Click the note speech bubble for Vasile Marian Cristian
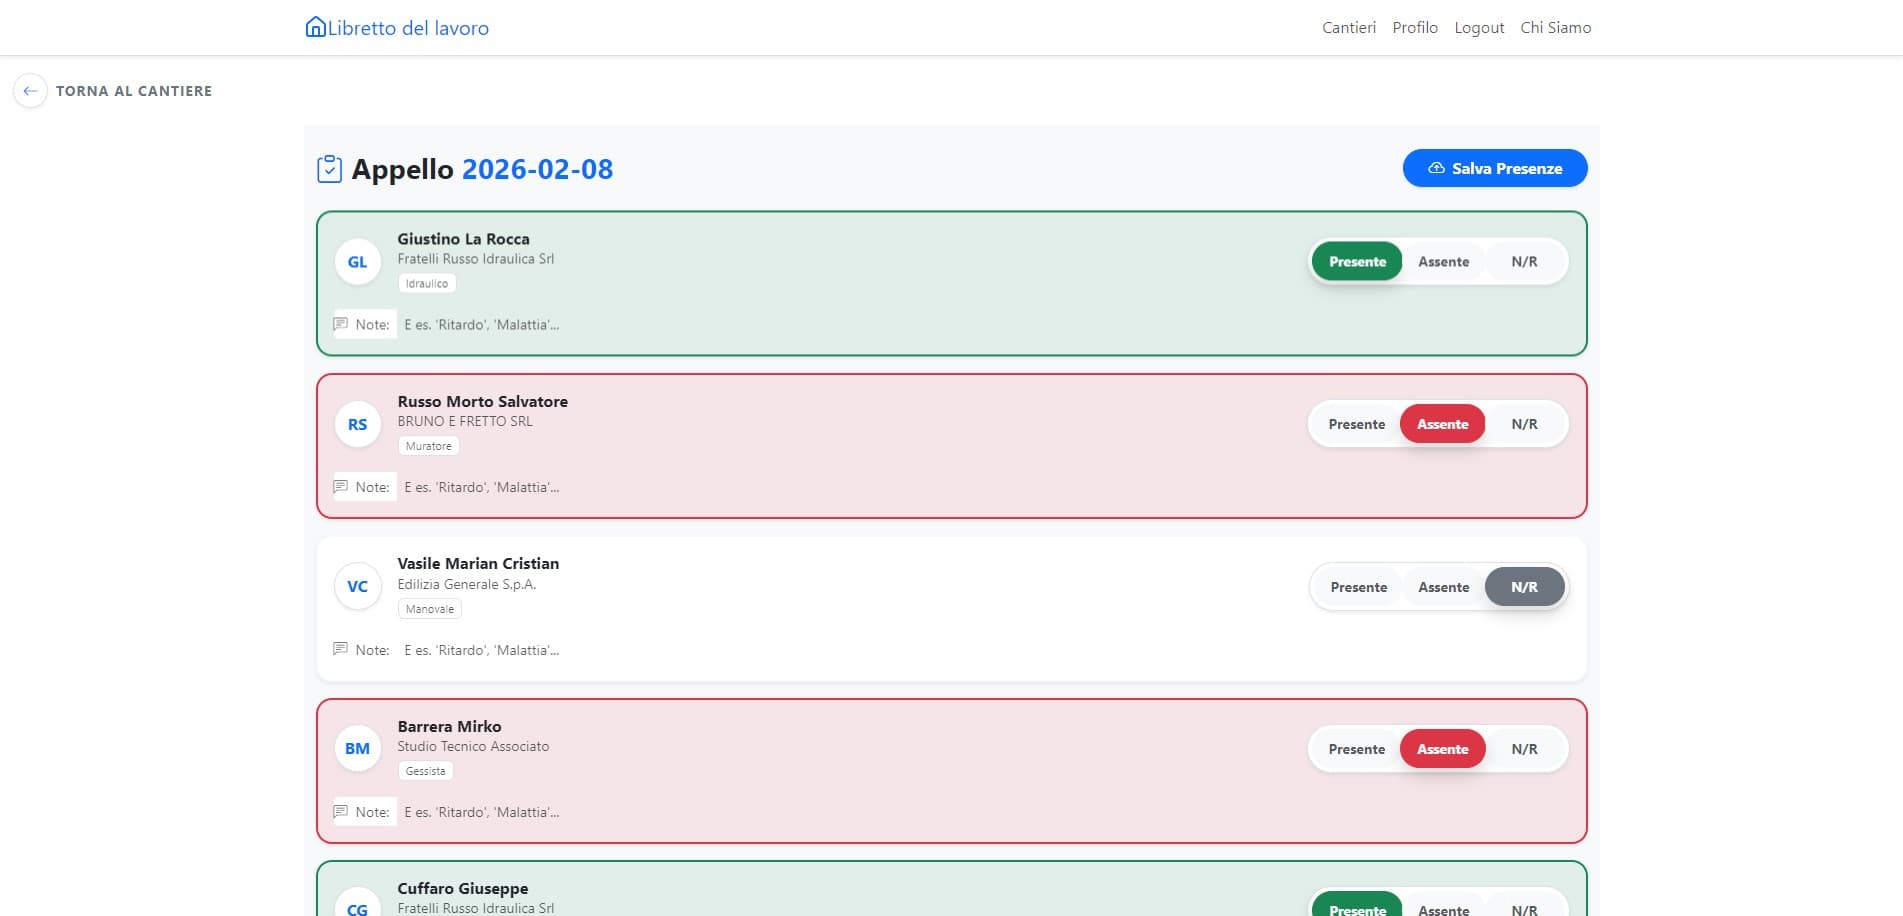1903x916 pixels. (x=342, y=649)
